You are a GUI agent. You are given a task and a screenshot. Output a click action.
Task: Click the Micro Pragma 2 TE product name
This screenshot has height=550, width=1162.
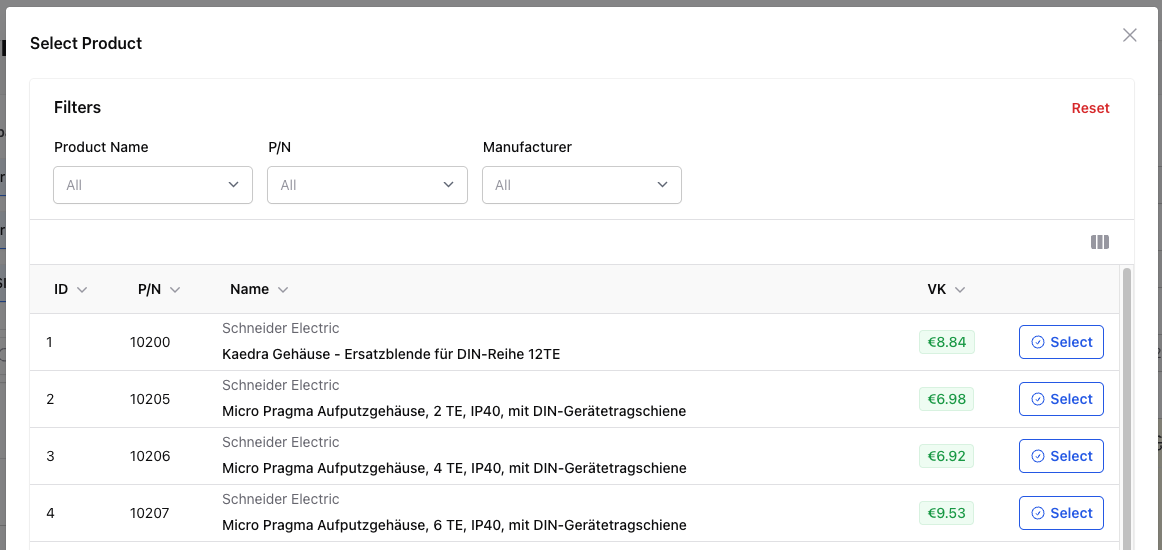point(453,411)
